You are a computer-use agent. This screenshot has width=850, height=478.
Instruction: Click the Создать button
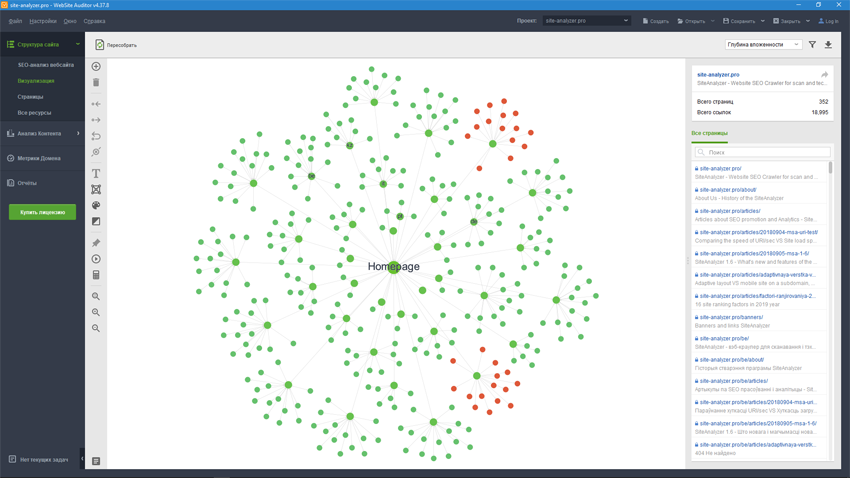(x=655, y=21)
